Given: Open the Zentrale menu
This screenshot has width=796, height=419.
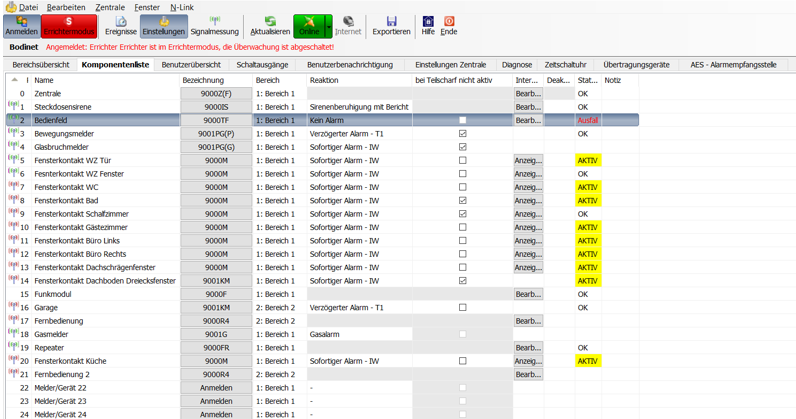Looking at the screenshot, I should click(x=110, y=7).
